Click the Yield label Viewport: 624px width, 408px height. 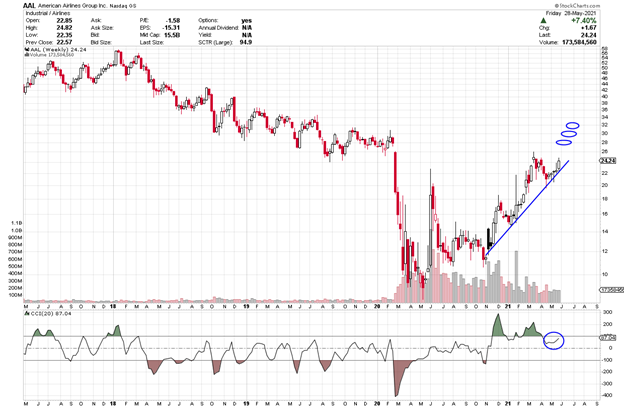tap(205, 35)
